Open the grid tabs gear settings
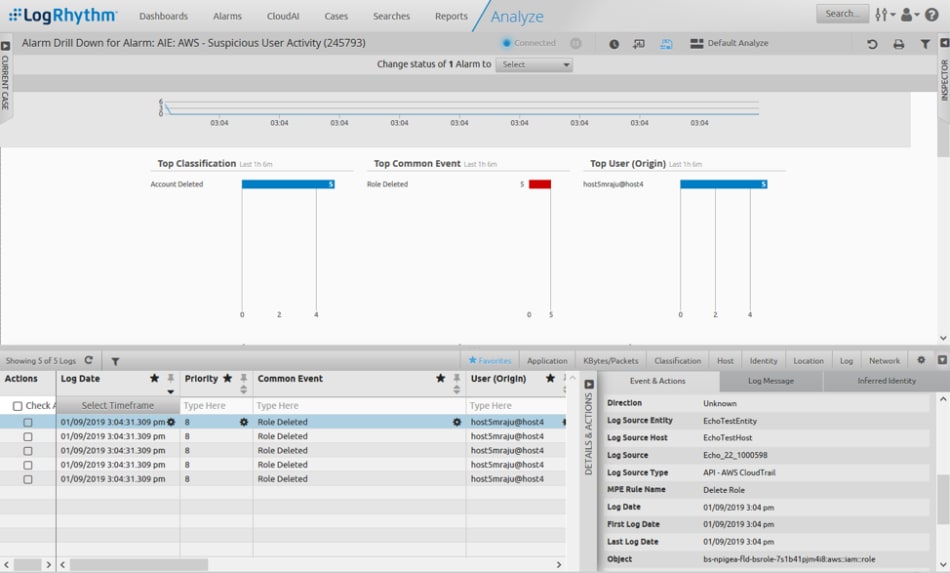950x573 pixels. (x=921, y=360)
